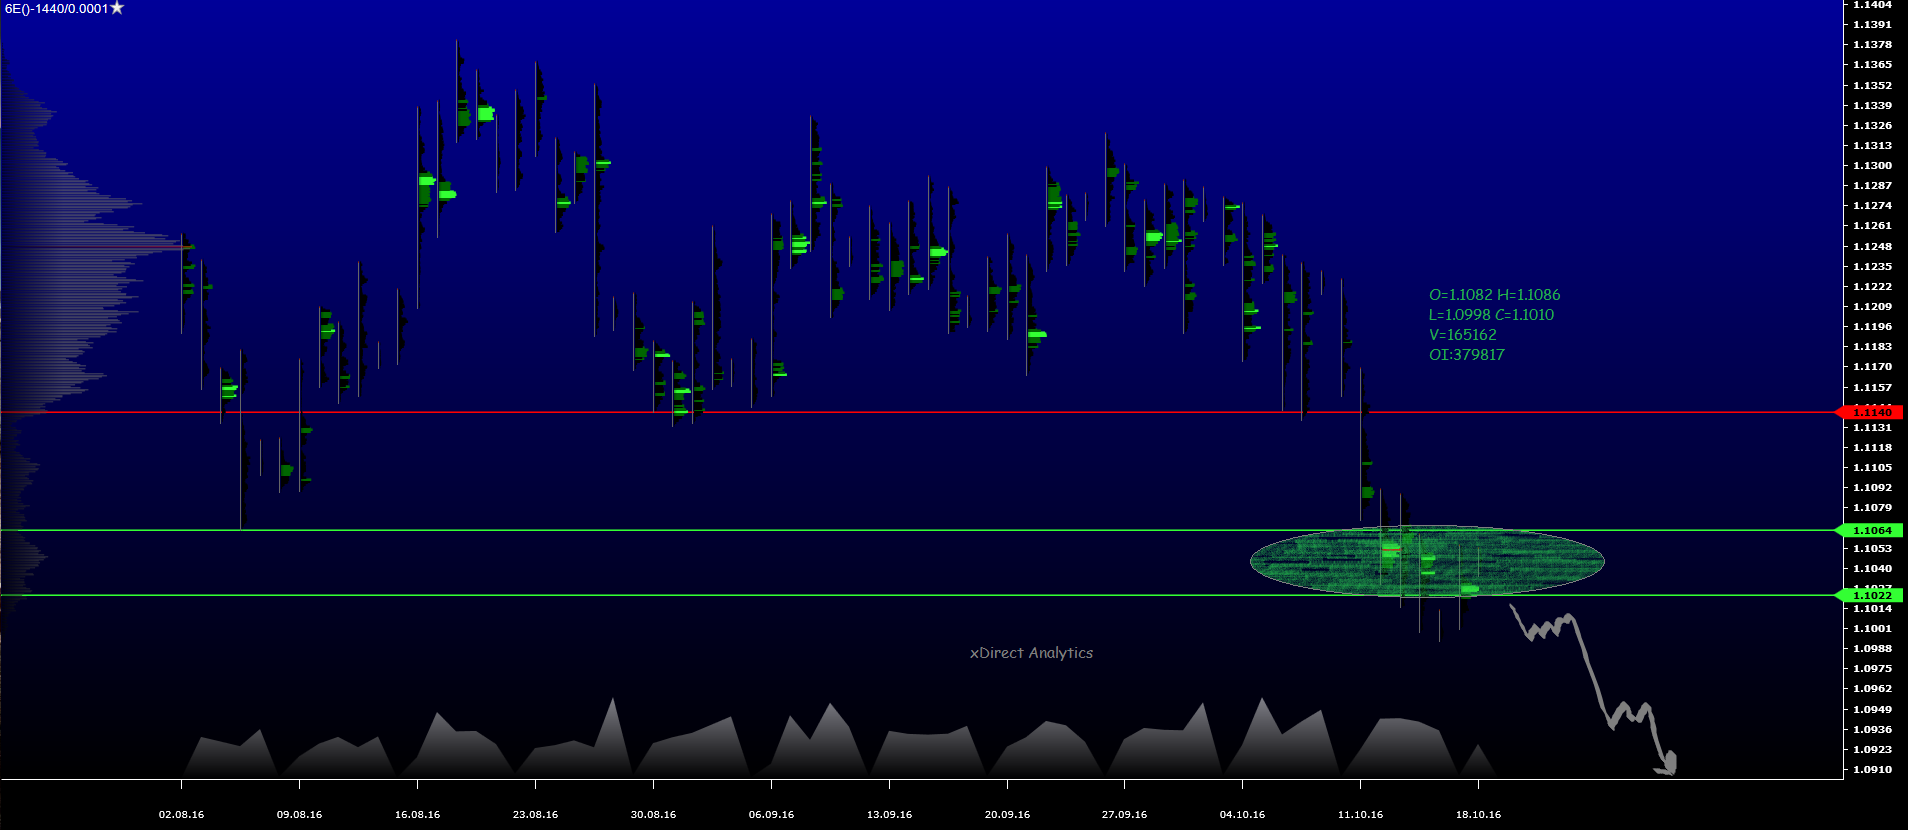
Task: Click the 23.08.16 date on the time axis
Action: coord(535,814)
